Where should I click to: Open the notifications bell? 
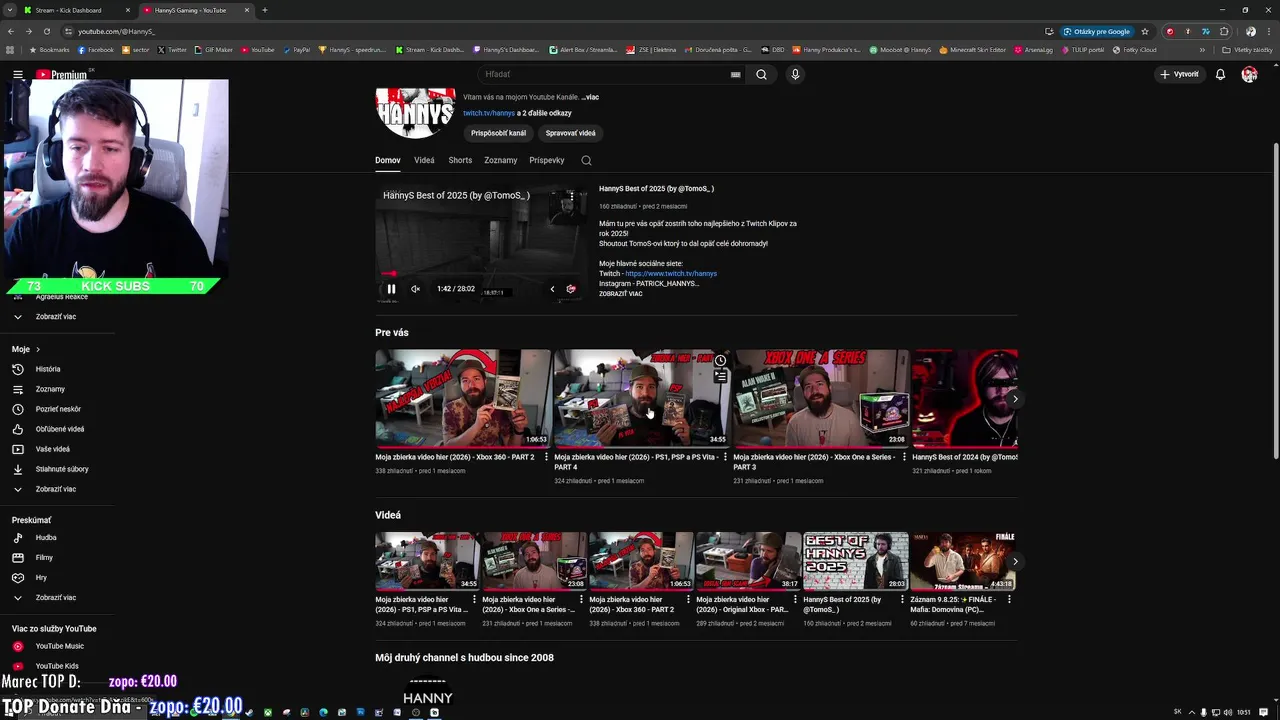[1220, 74]
